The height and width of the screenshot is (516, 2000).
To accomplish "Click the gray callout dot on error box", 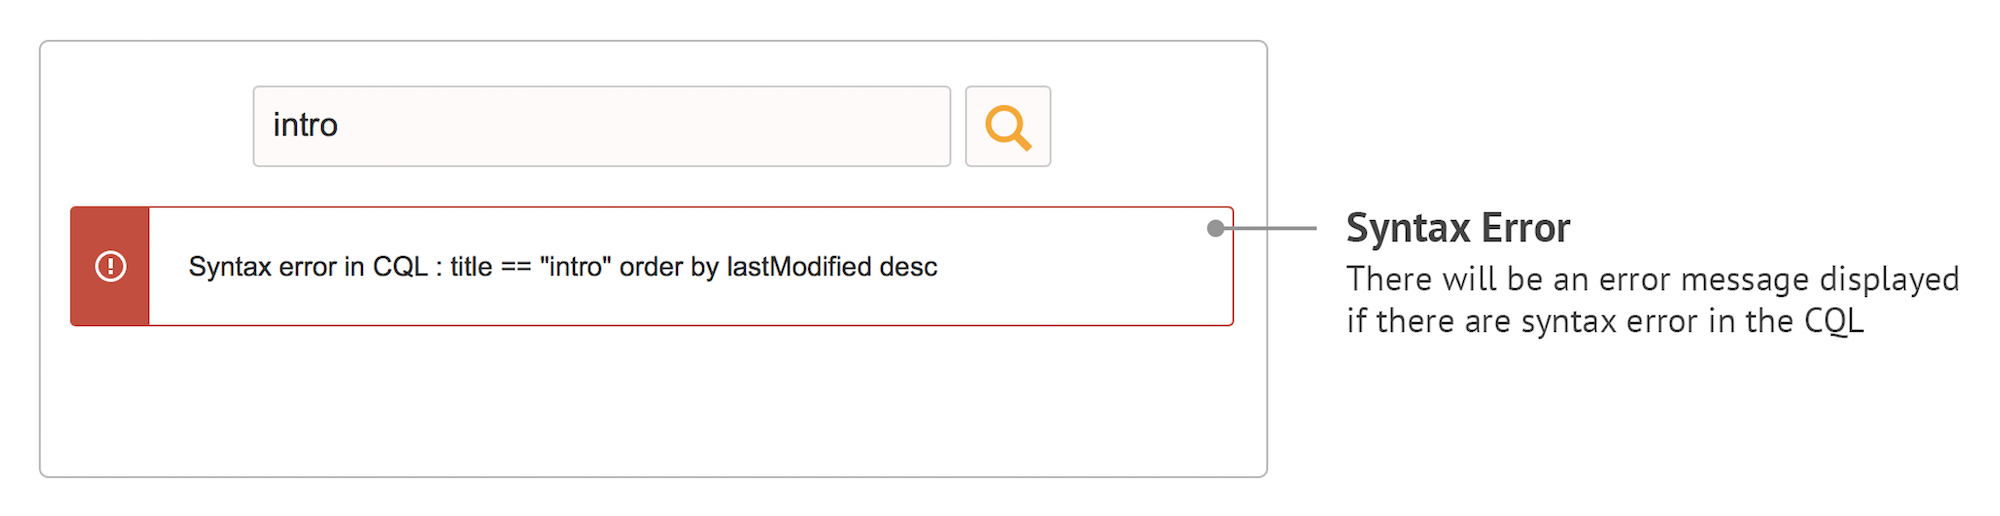I will point(1215,228).
